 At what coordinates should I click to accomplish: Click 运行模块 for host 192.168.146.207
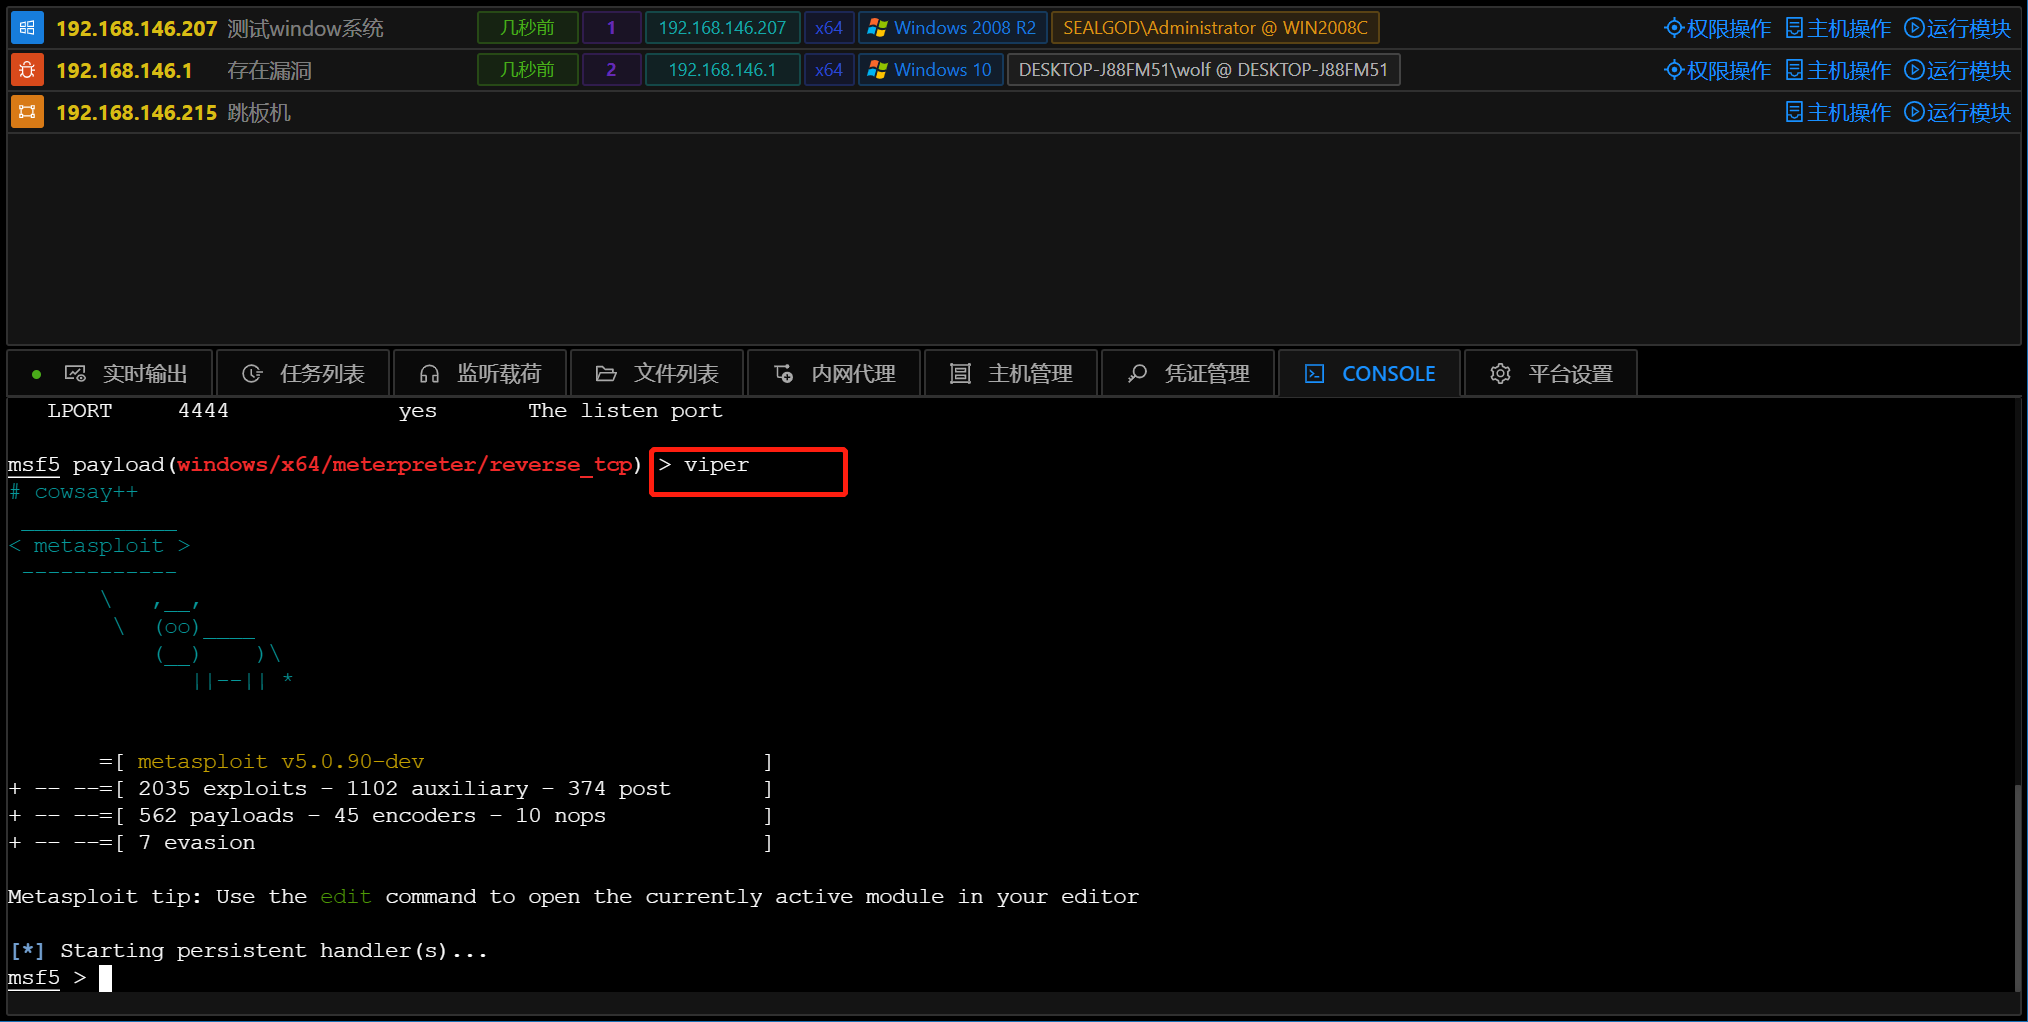coord(1957,28)
